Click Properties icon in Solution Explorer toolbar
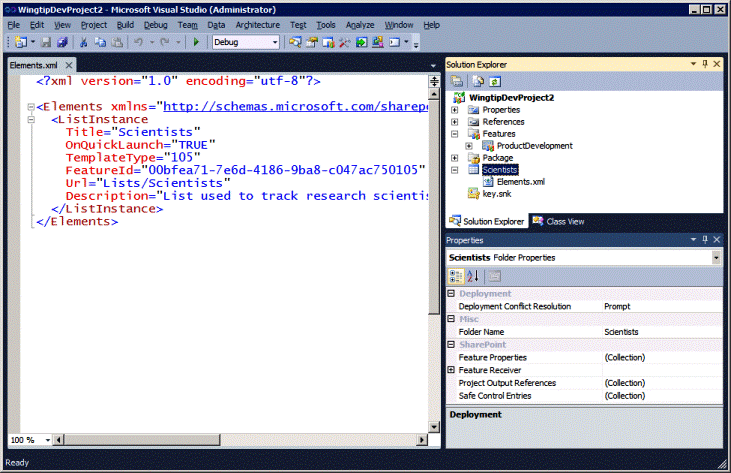 [x=457, y=82]
